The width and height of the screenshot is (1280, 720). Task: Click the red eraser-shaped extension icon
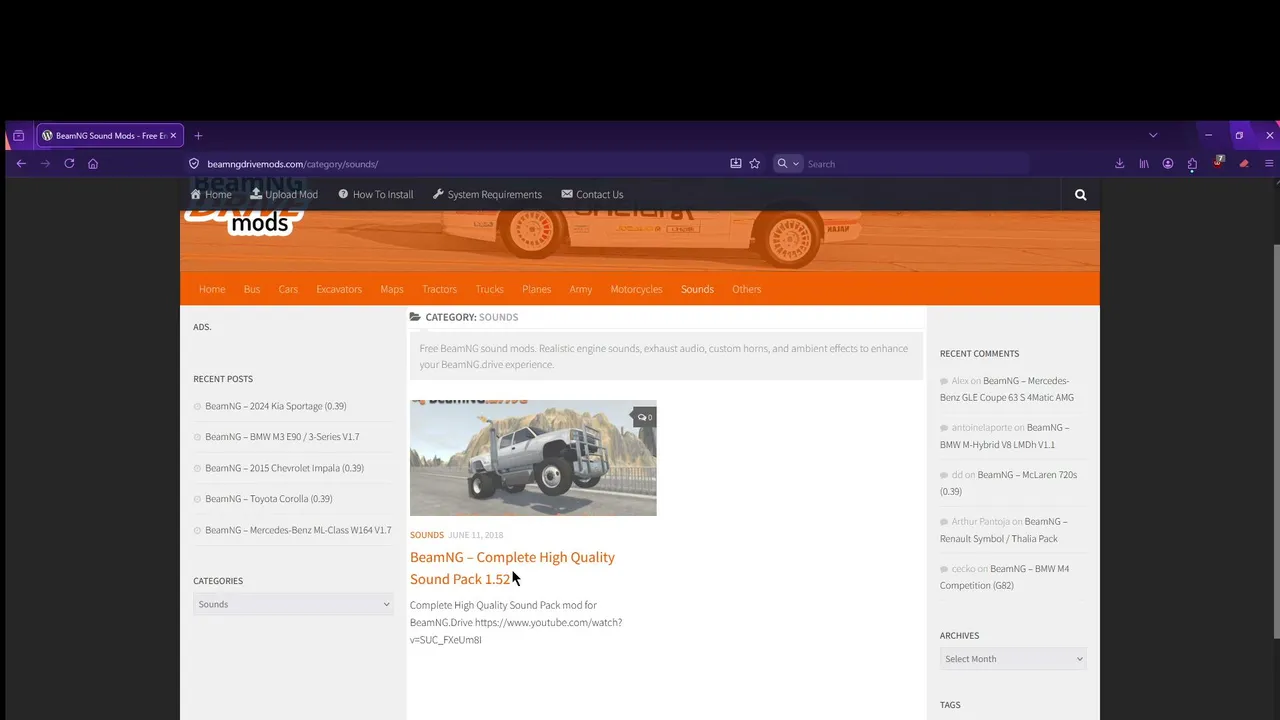tap(1244, 164)
